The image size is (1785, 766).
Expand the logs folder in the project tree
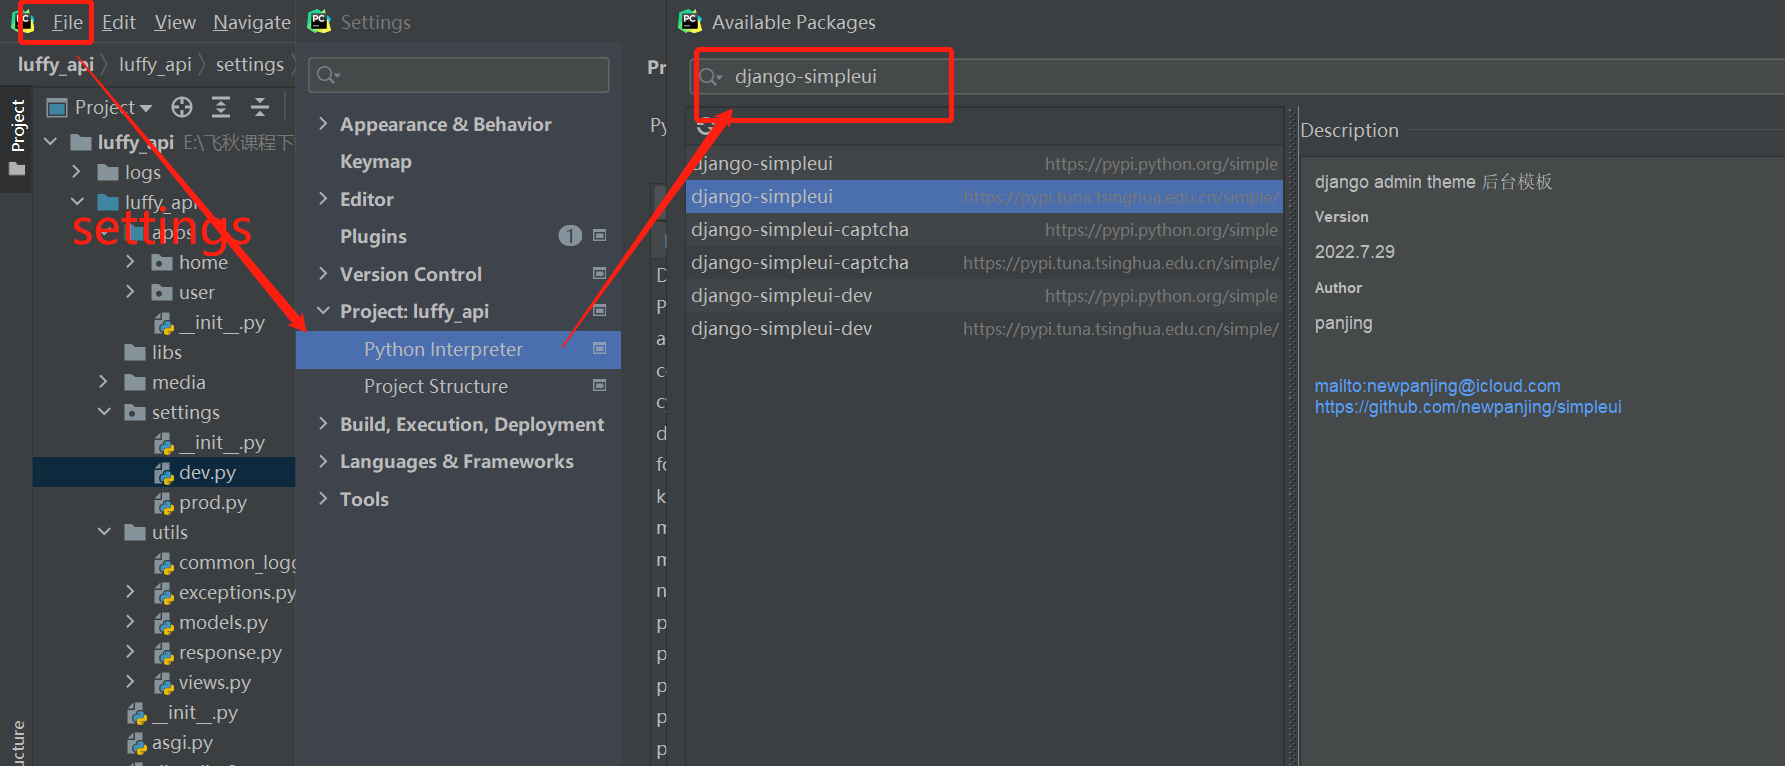[x=77, y=172]
